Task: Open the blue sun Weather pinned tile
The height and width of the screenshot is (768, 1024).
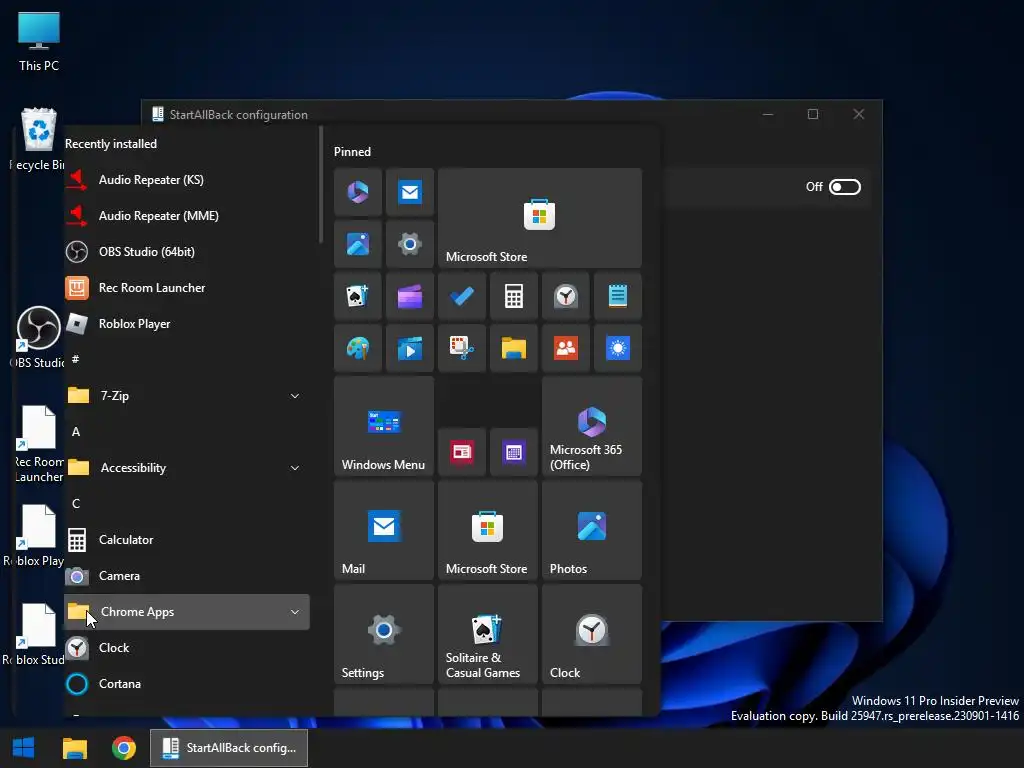Action: pos(618,348)
